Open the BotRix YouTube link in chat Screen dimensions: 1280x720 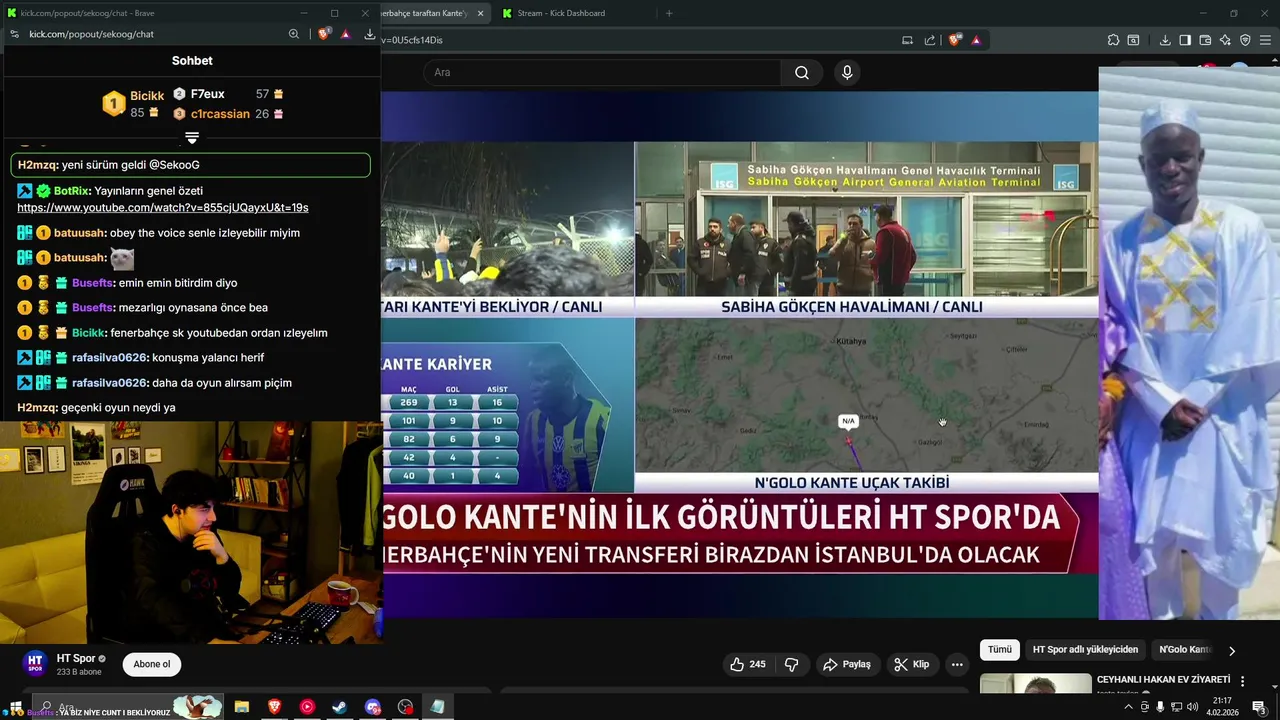click(x=162, y=208)
